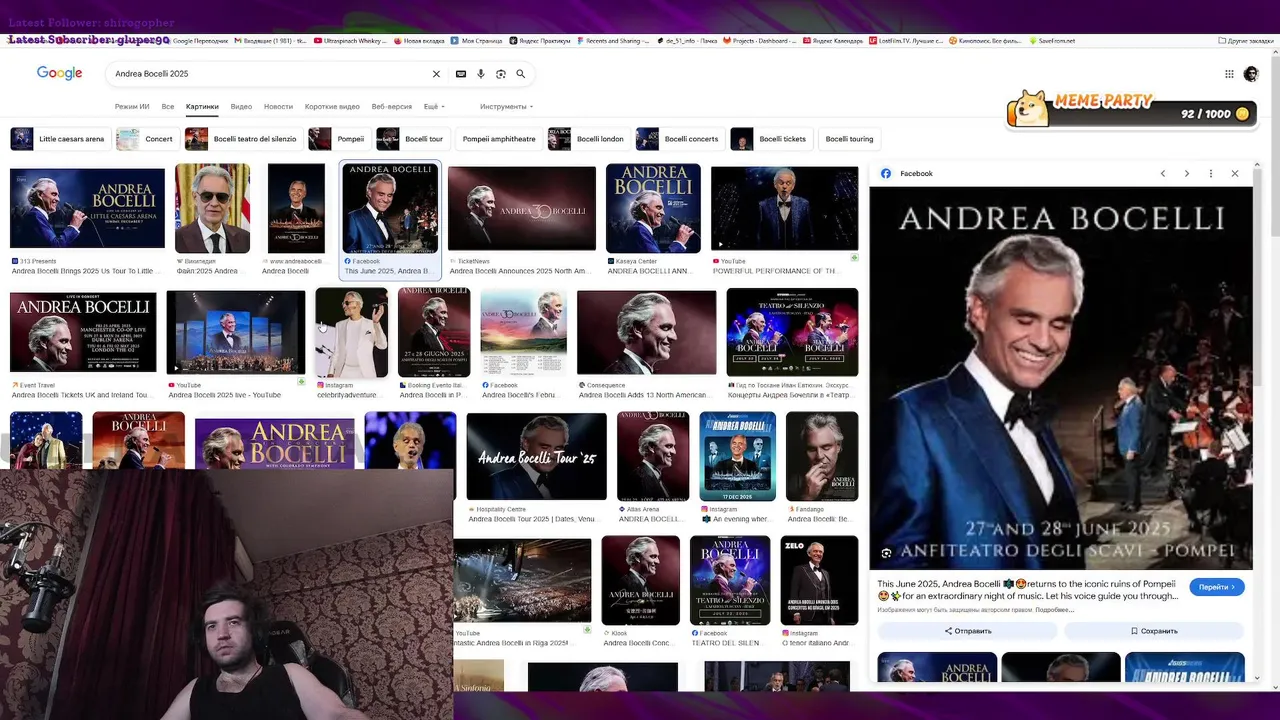
Task: Show the next image in the preview panel
Action: point(1187,174)
